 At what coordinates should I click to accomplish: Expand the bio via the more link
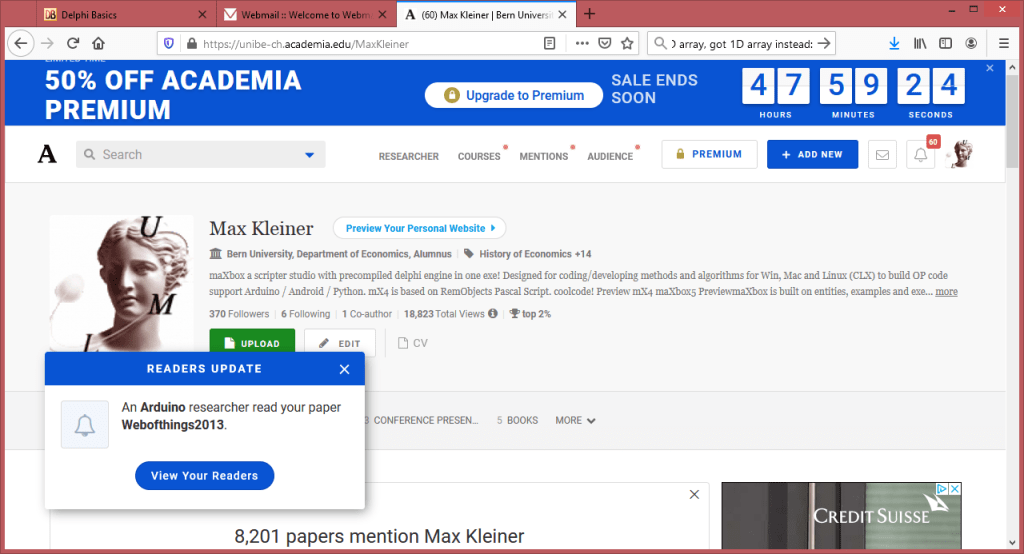[946, 292]
